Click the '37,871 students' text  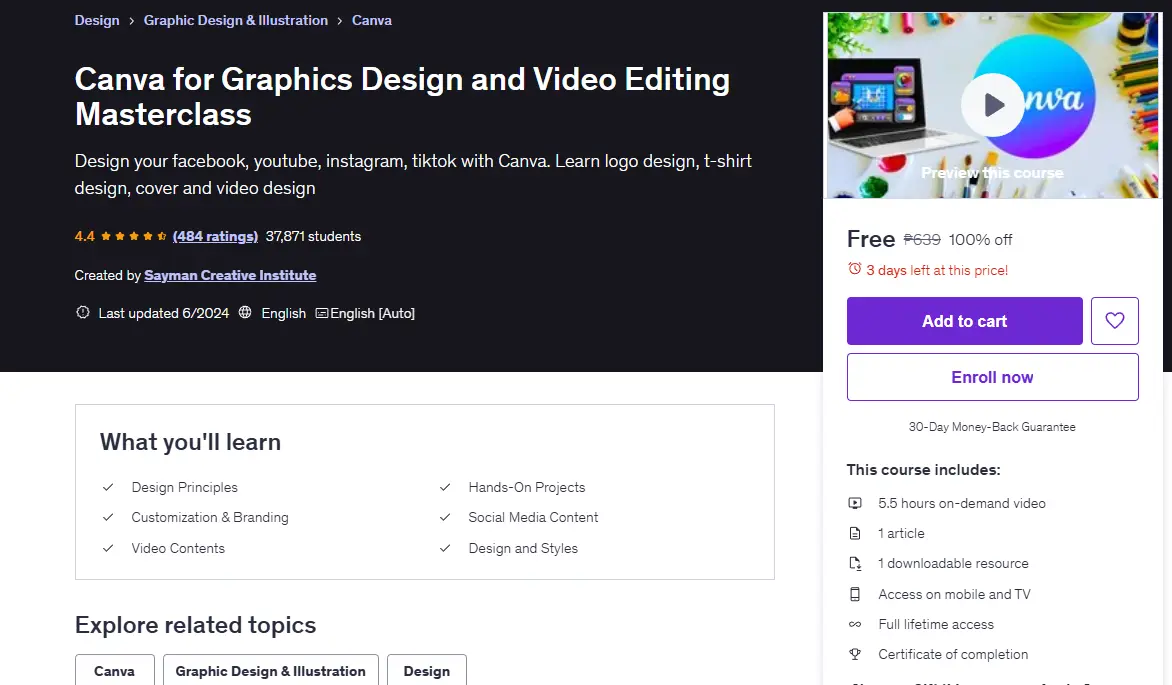pos(313,236)
